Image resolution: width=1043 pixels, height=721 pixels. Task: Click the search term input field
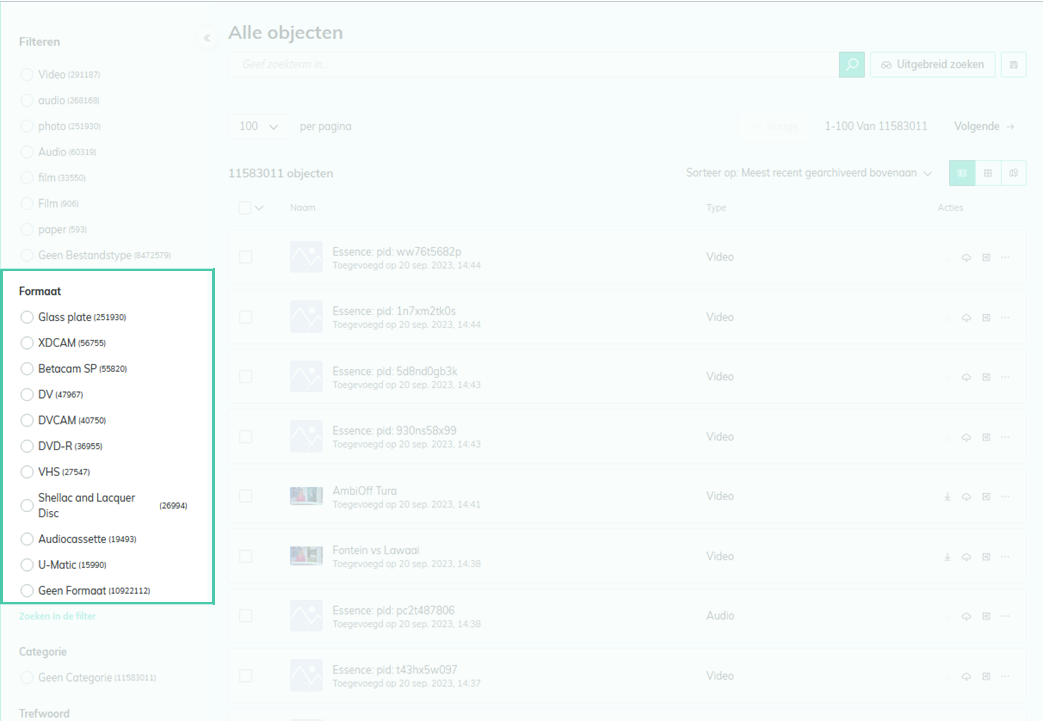pos(533,65)
